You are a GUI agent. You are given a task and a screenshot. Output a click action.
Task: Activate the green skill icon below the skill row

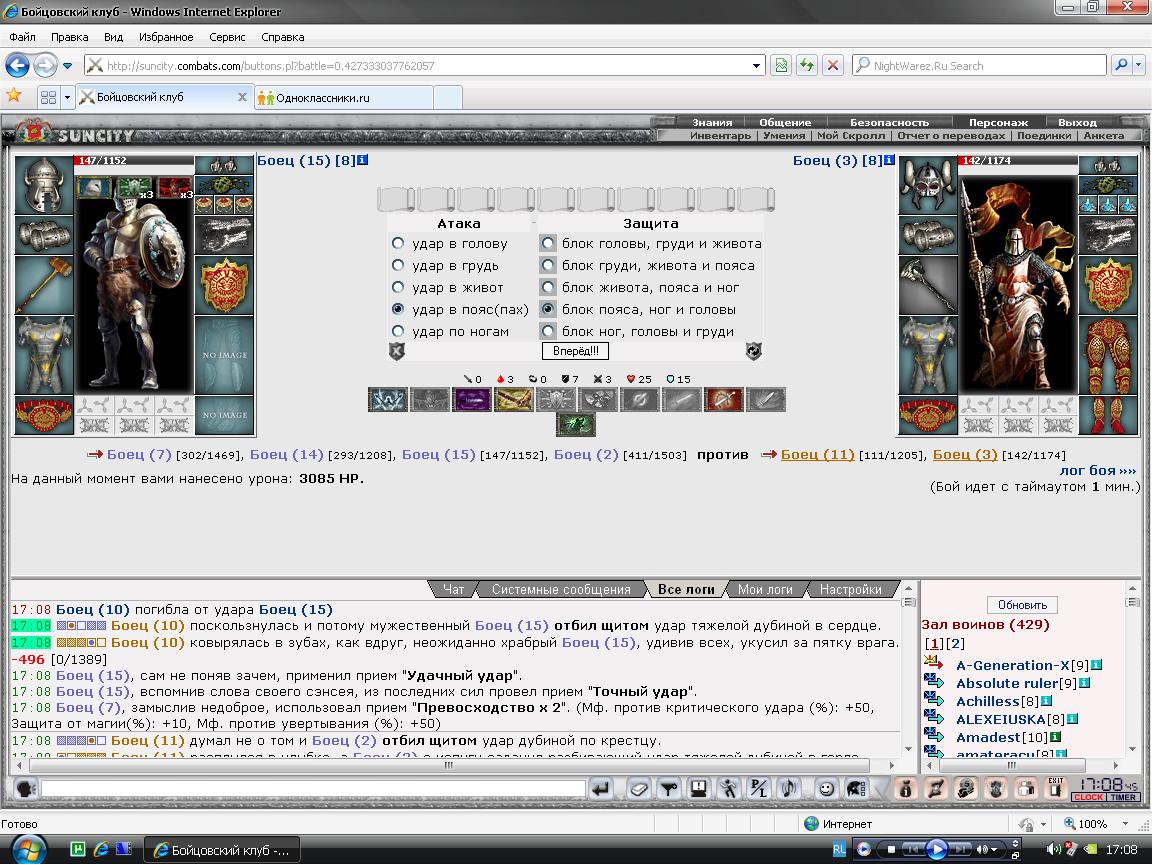point(576,425)
